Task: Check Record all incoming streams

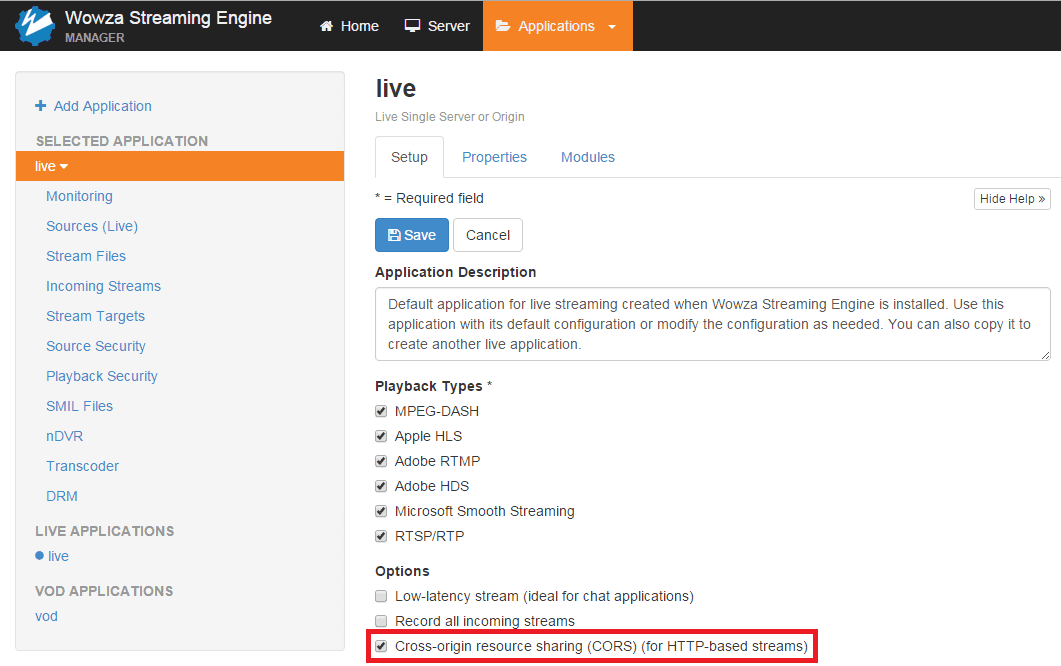Action: click(381, 621)
